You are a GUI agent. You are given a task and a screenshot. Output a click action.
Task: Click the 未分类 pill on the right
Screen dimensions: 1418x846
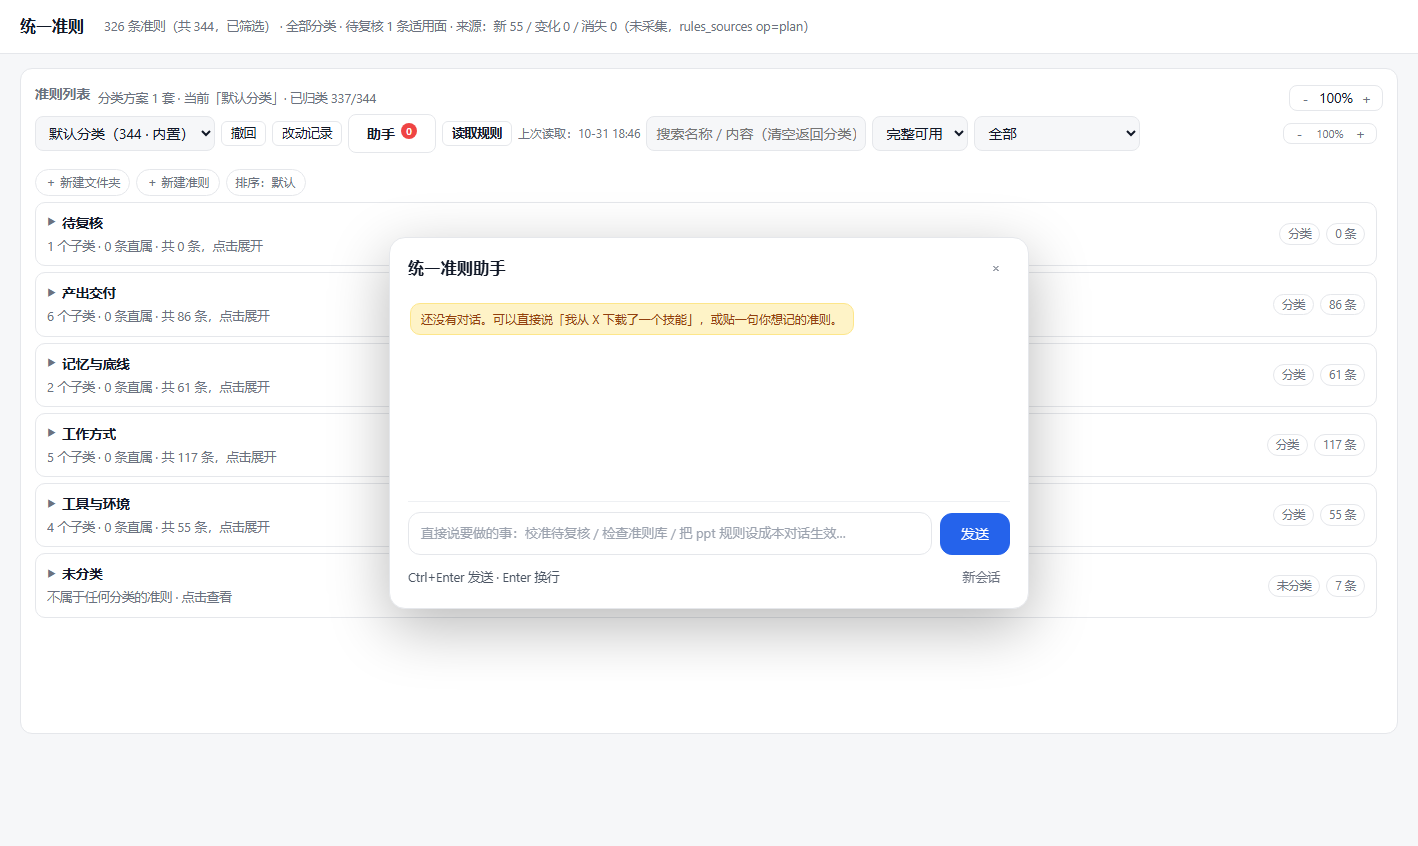[x=1294, y=586]
